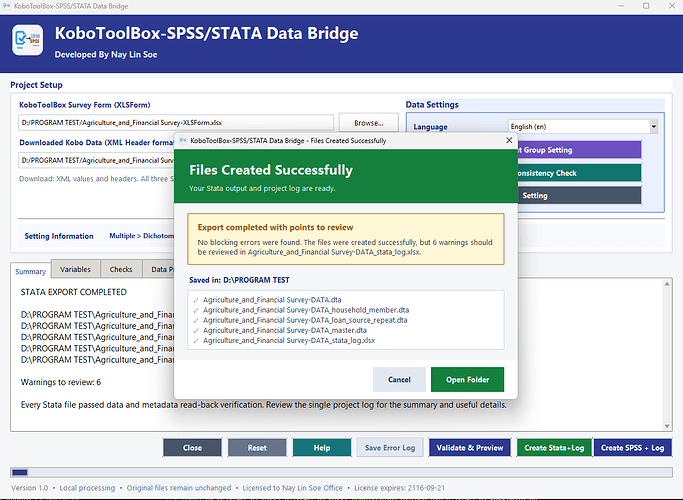Click Browse for the XLSForm file
The image size is (683, 500).
pyautogui.click(x=369, y=123)
